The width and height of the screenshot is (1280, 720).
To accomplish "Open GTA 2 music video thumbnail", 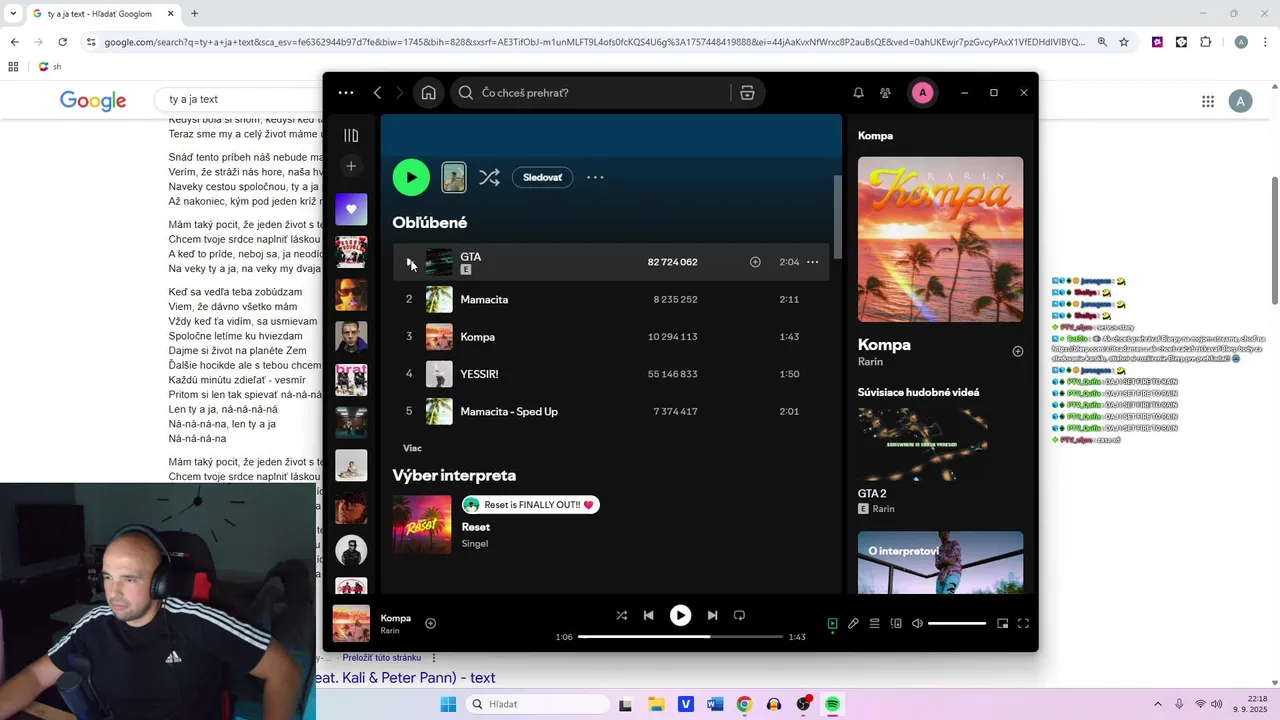I will coord(923,444).
